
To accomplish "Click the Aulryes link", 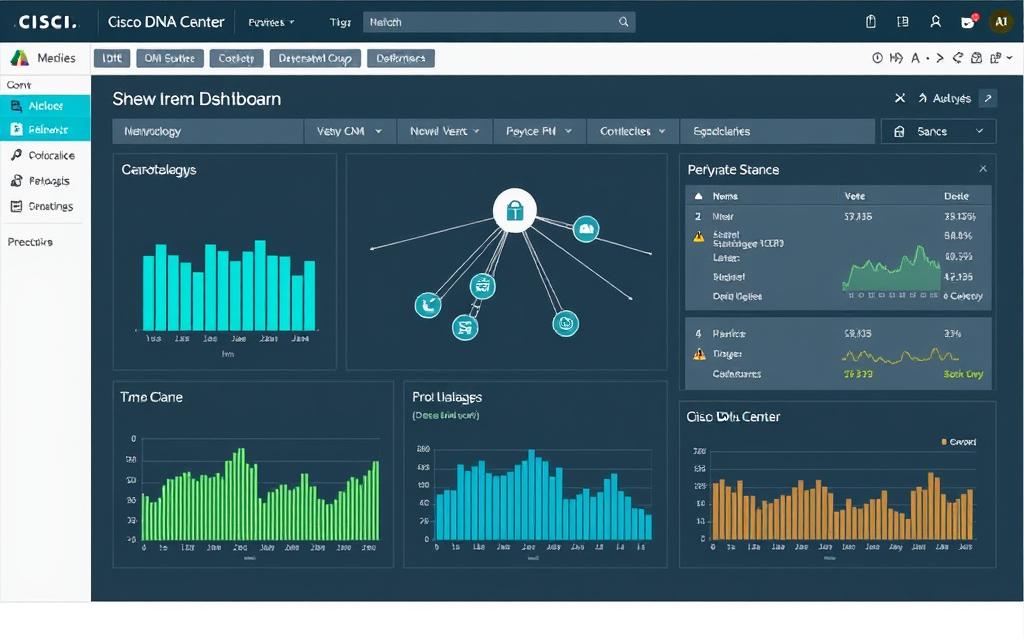I will click(x=952, y=99).
